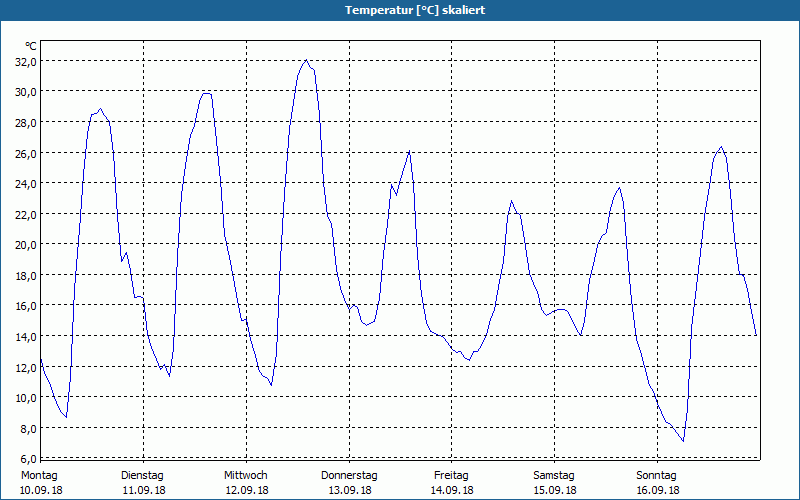Image resolution: width=800 pixels, height=500 pixels.
Task: Select the 26,0 axis value
Action: [x=26, y=154]
